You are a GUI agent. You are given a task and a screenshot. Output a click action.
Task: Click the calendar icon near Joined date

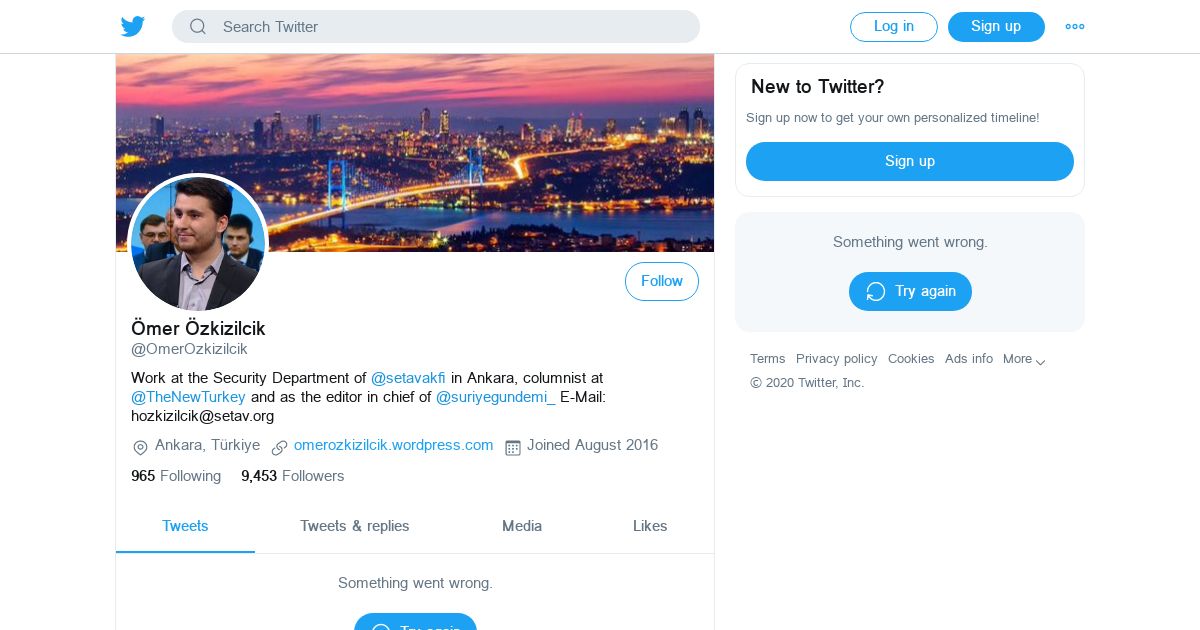[513, 447]
